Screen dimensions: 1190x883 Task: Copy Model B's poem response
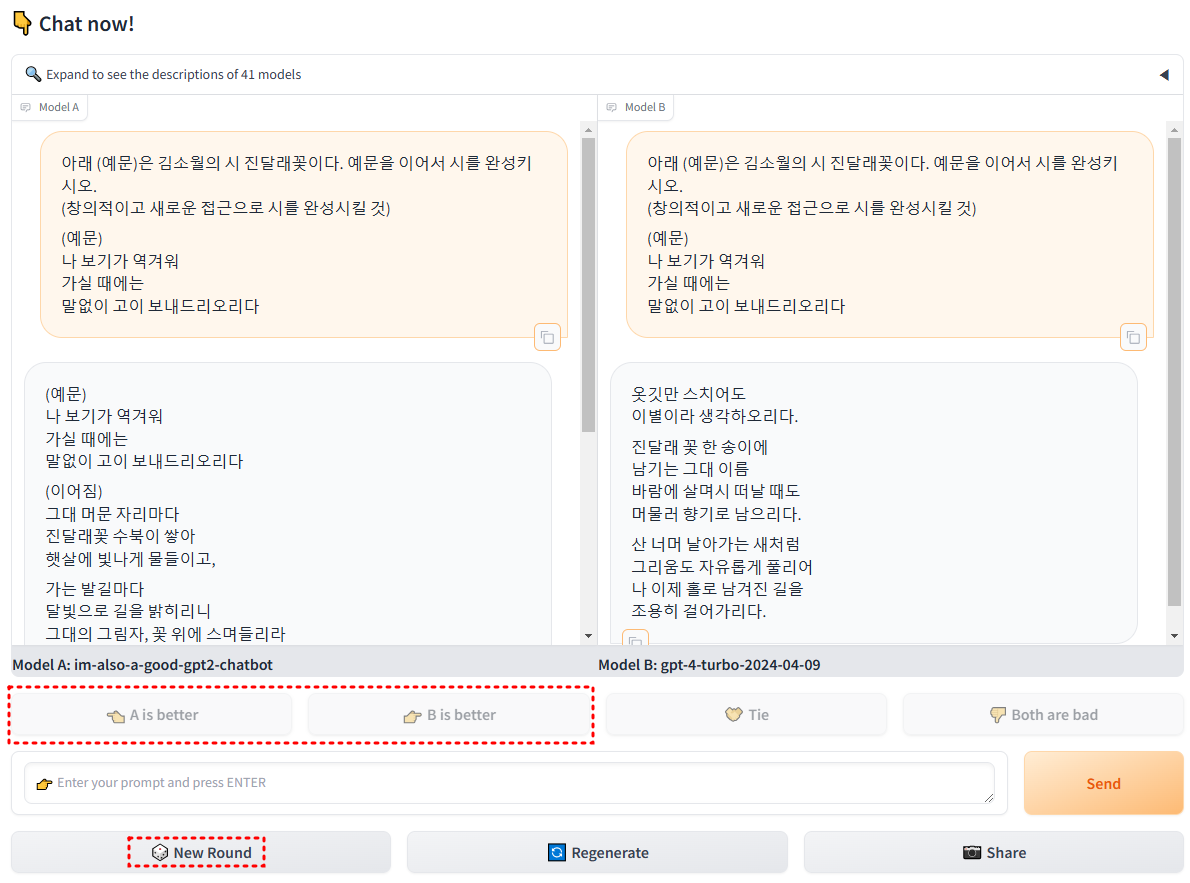(x=635, y=639)
